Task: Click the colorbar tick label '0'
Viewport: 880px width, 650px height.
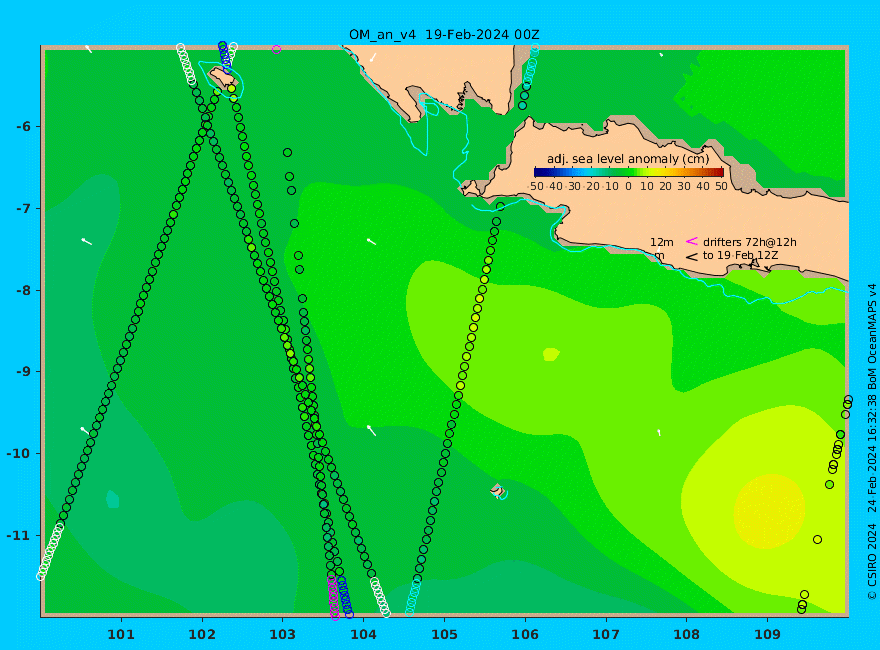Action: pyautogui.click(x=629, y=186)
